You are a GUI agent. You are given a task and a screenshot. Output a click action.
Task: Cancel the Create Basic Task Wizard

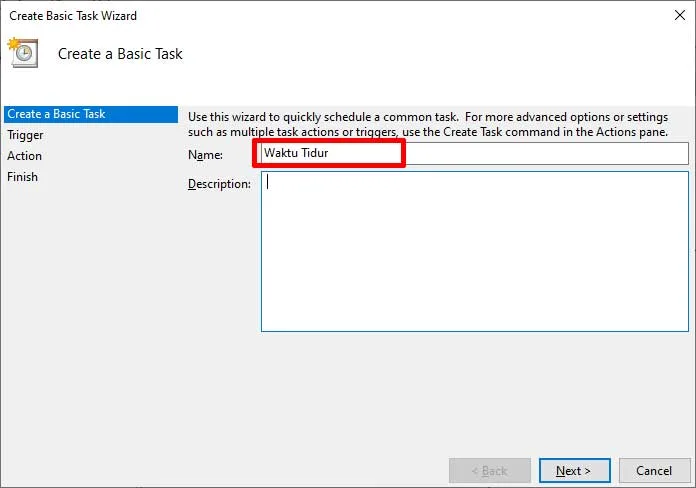tap(654, 470)
